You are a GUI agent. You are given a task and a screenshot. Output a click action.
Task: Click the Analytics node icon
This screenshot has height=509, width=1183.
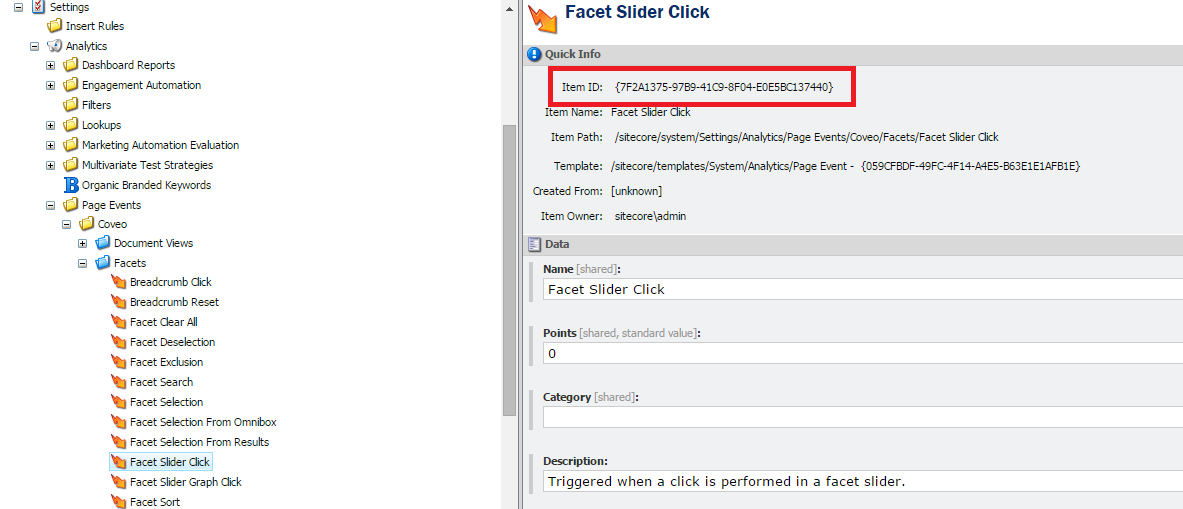pyautogui.click(x=55, y=46)
